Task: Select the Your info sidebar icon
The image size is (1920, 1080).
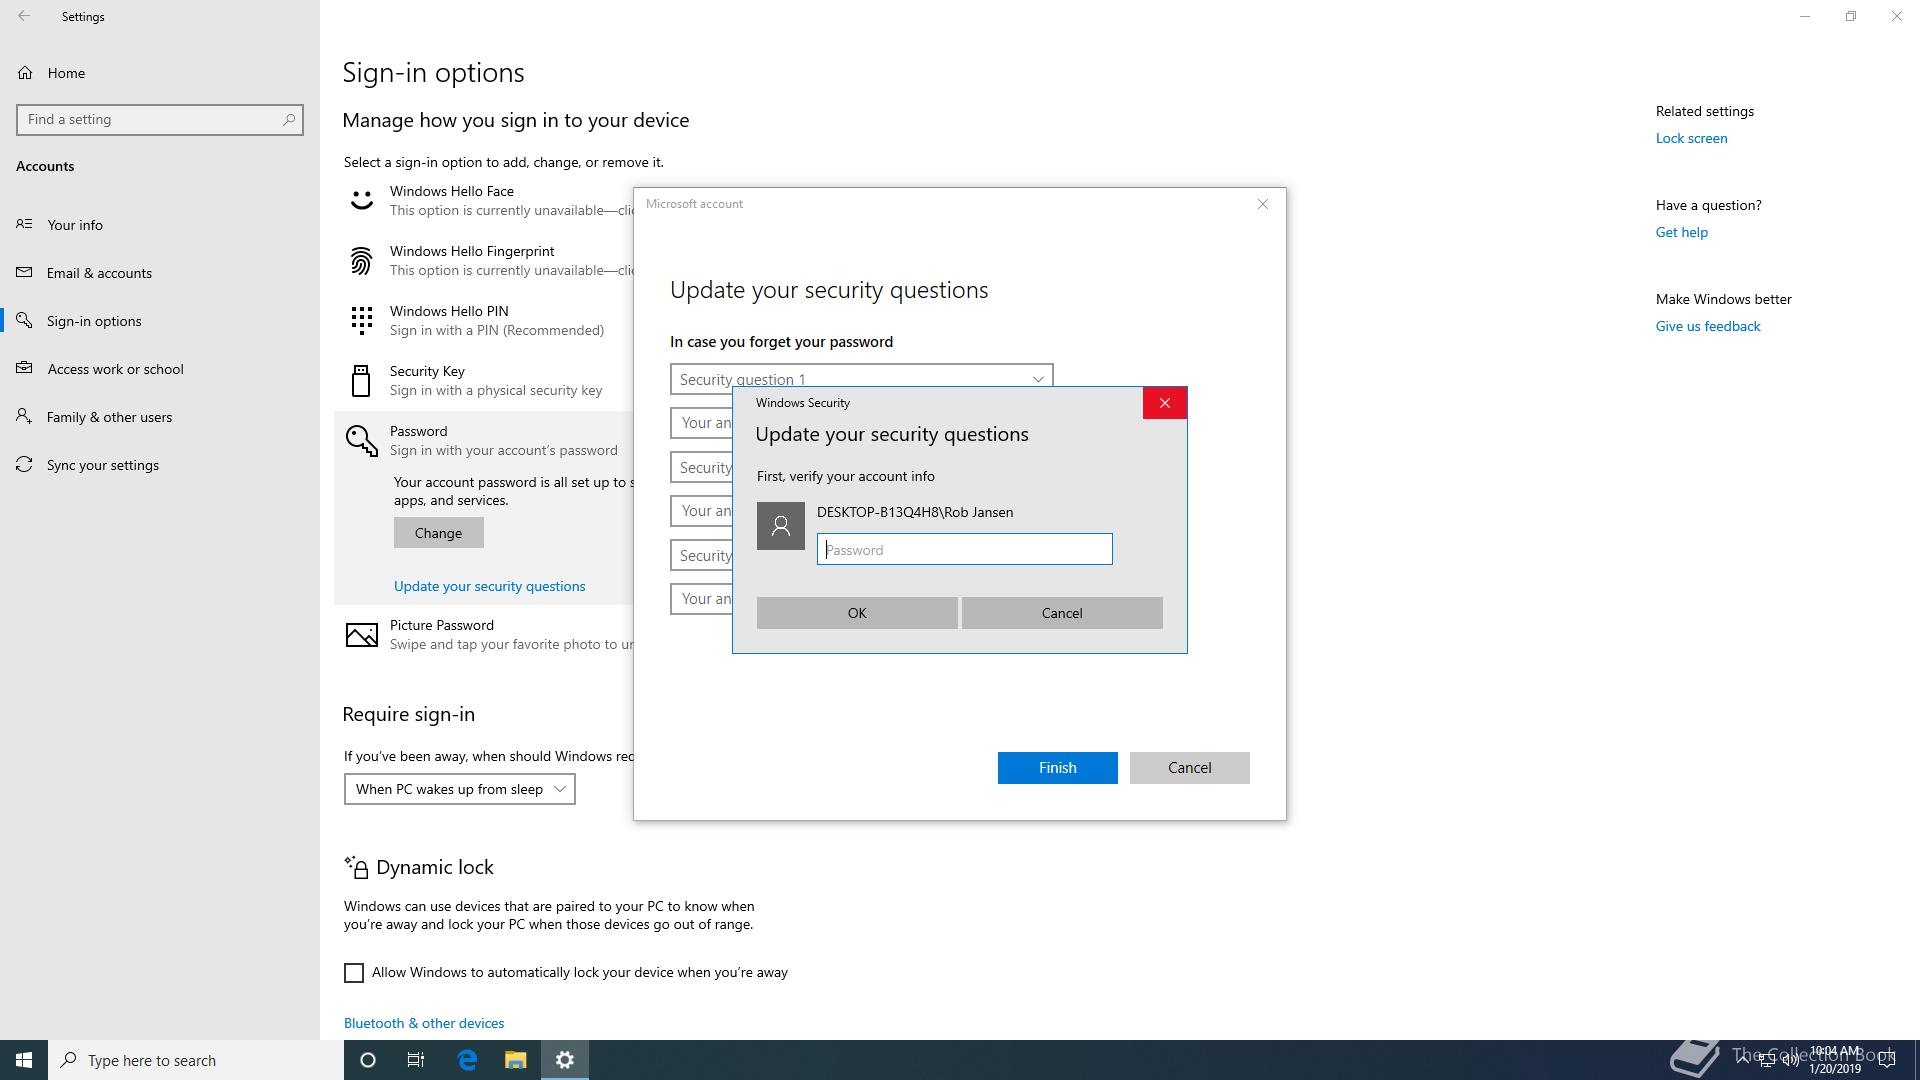Action: coord(24,224)
